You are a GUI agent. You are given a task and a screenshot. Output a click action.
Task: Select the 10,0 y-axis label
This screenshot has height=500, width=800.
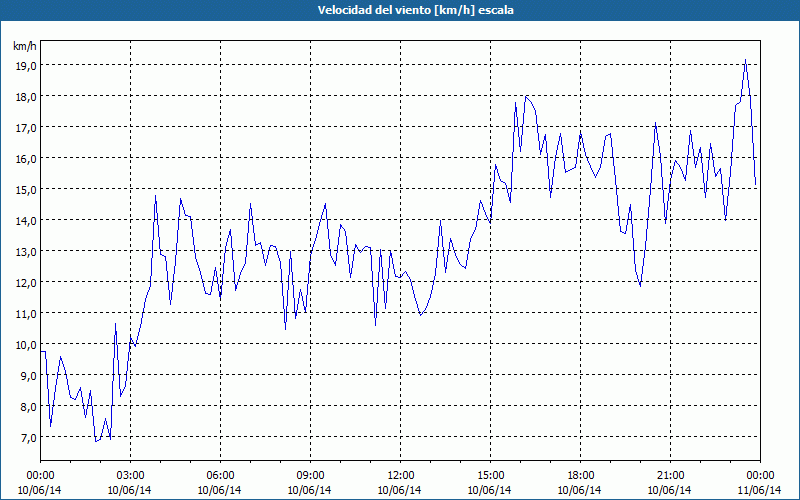(26, 345)
